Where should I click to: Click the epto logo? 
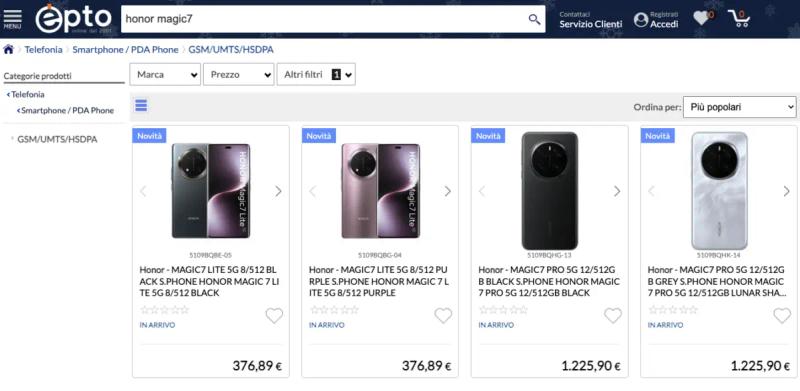click(x=73, y=18)
